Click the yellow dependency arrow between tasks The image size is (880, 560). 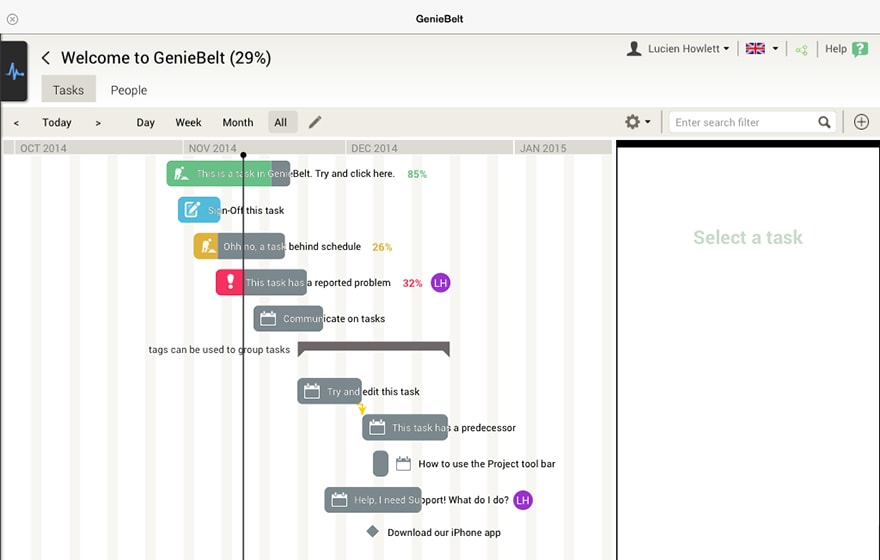(x=362, y=408)
